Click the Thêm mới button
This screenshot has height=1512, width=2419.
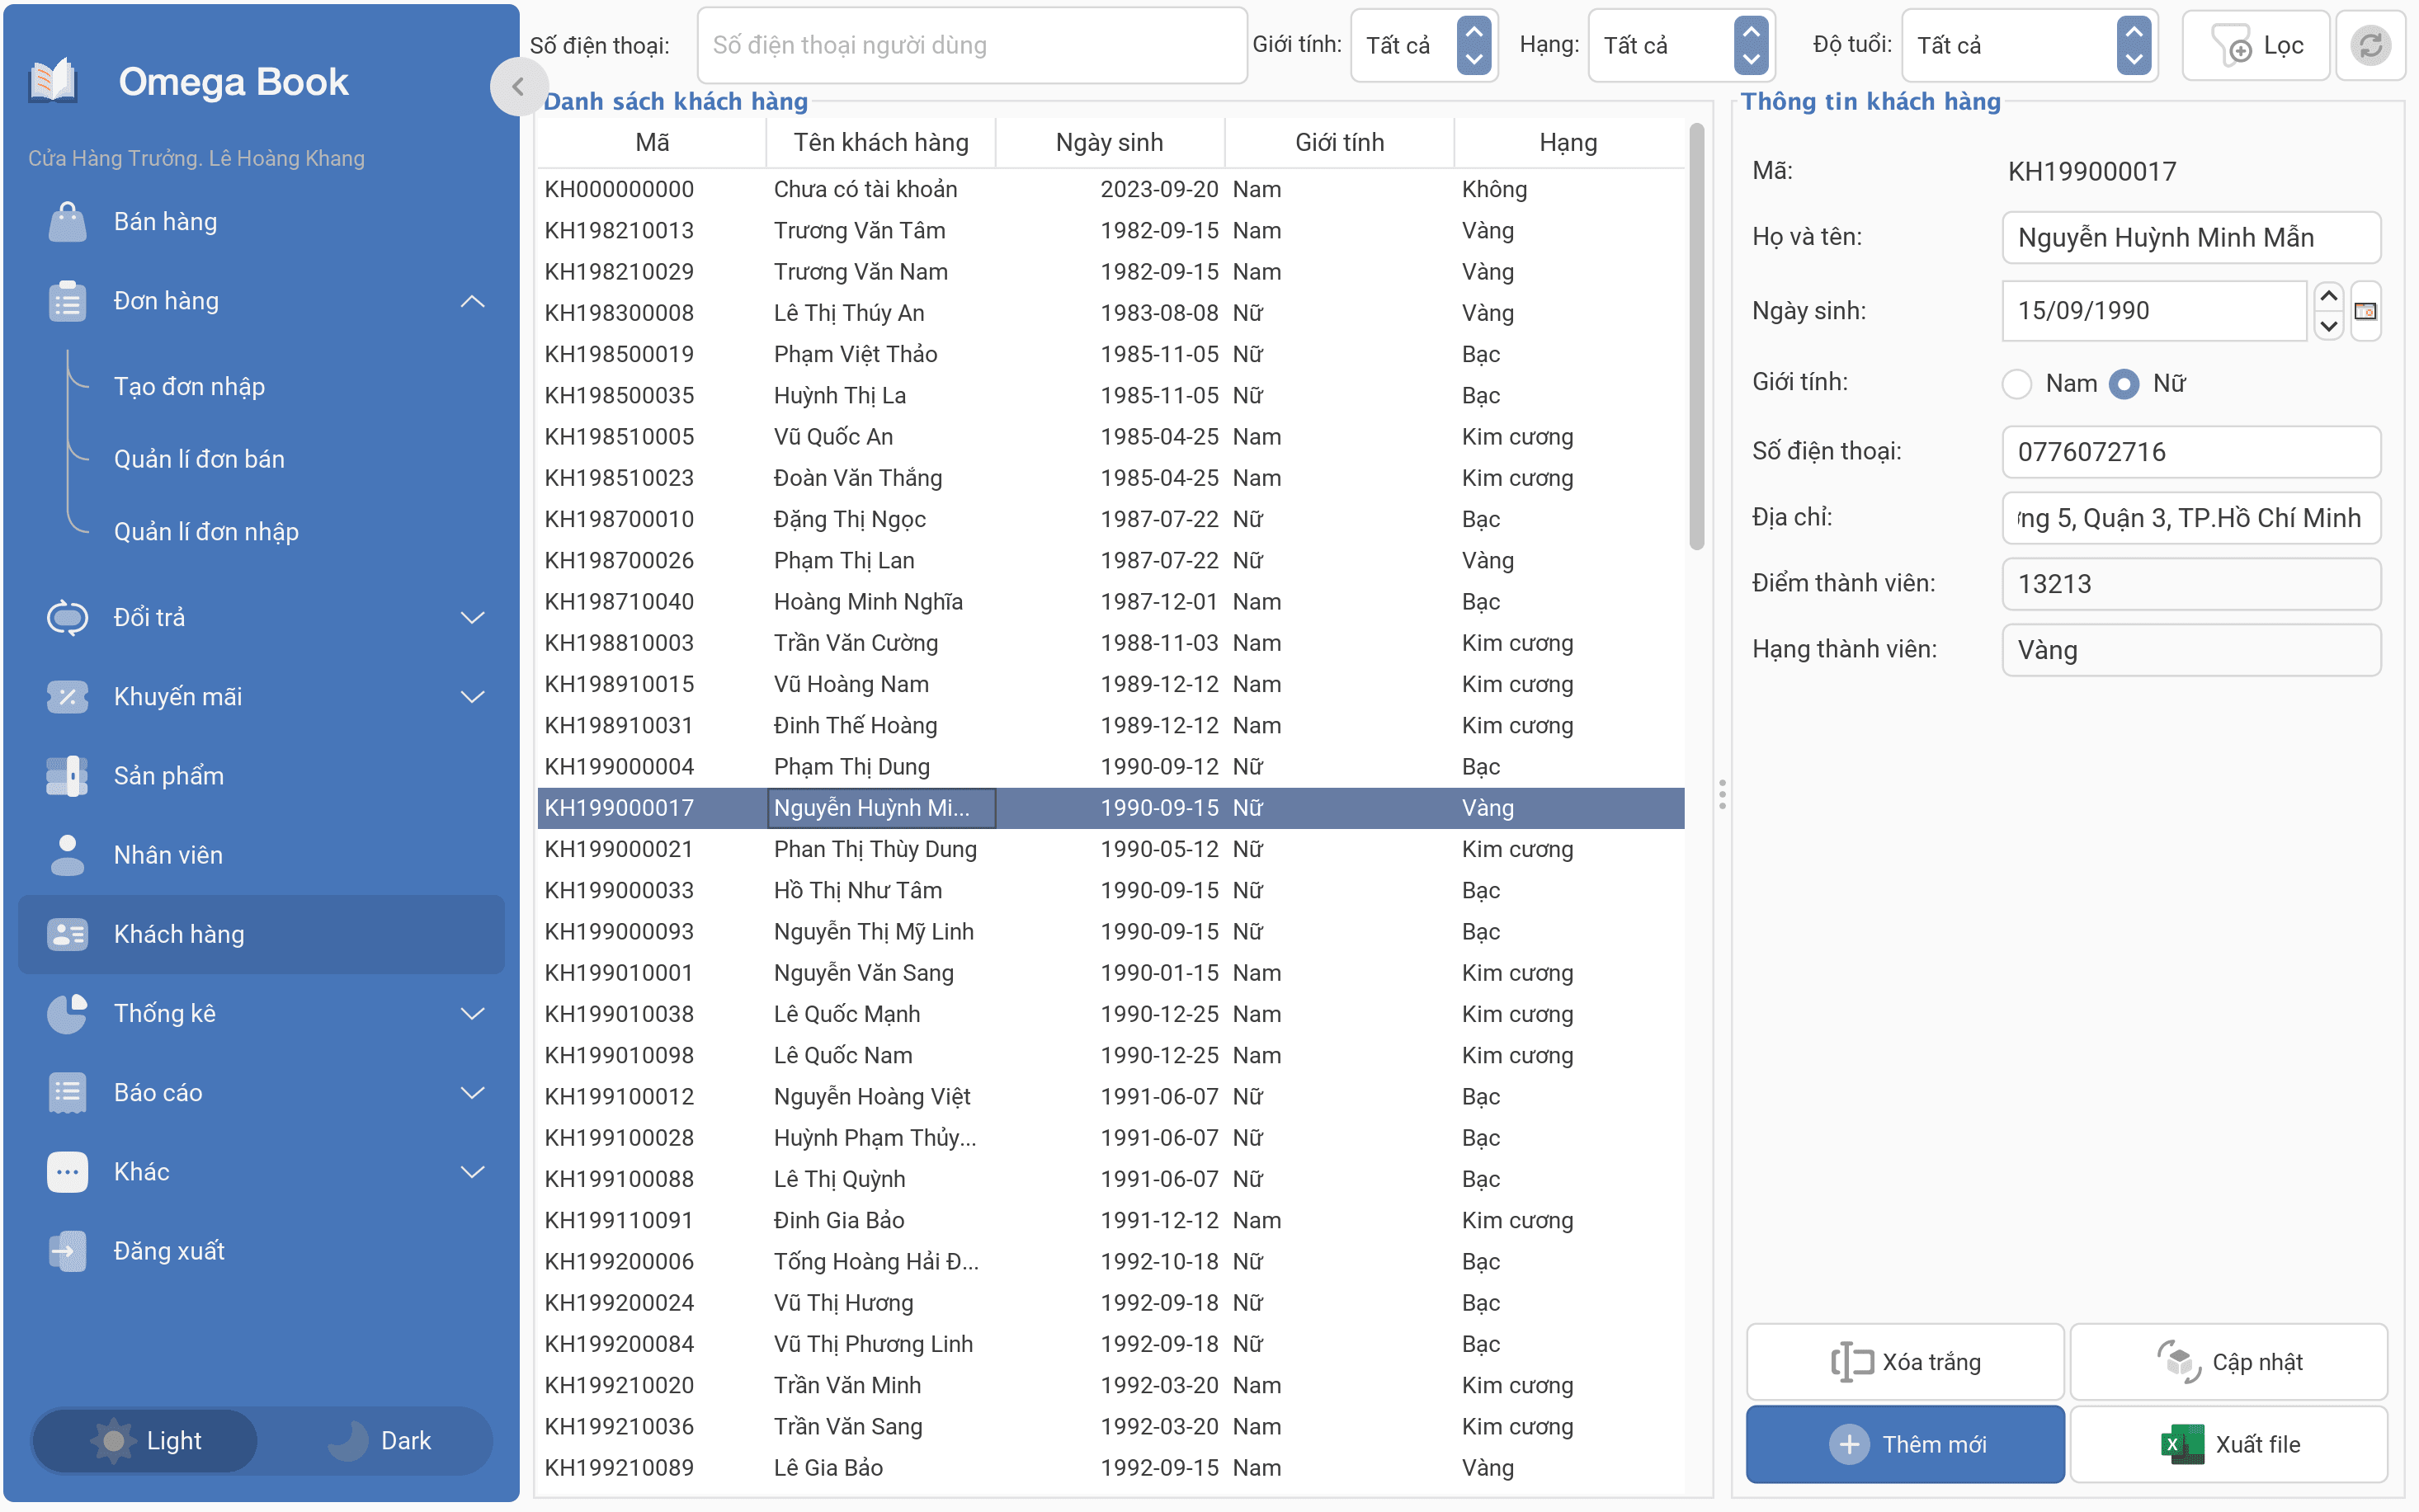1904,1444
